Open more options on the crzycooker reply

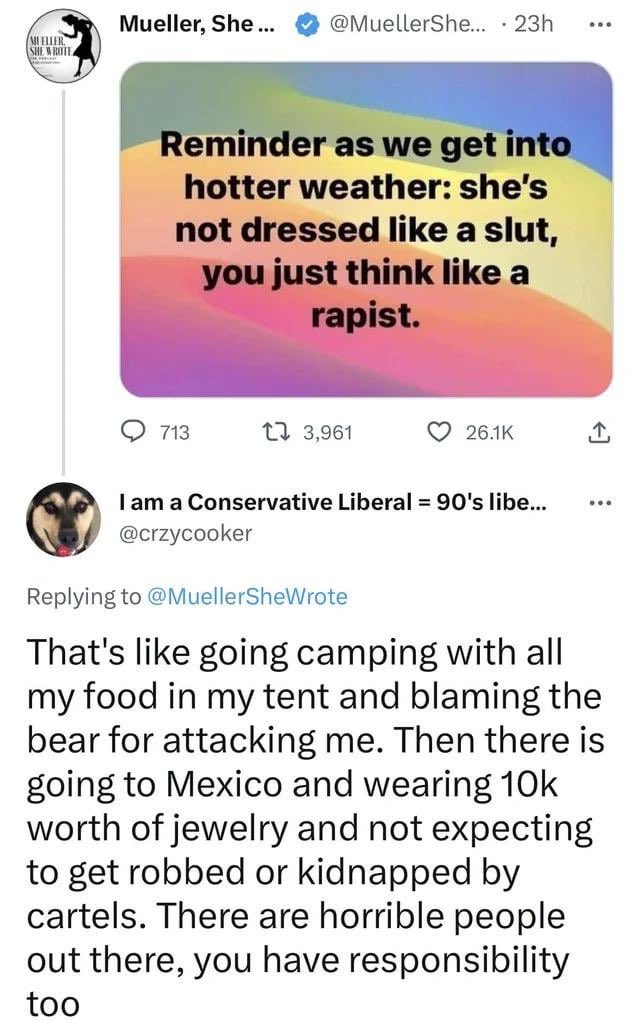coord(600,504)
